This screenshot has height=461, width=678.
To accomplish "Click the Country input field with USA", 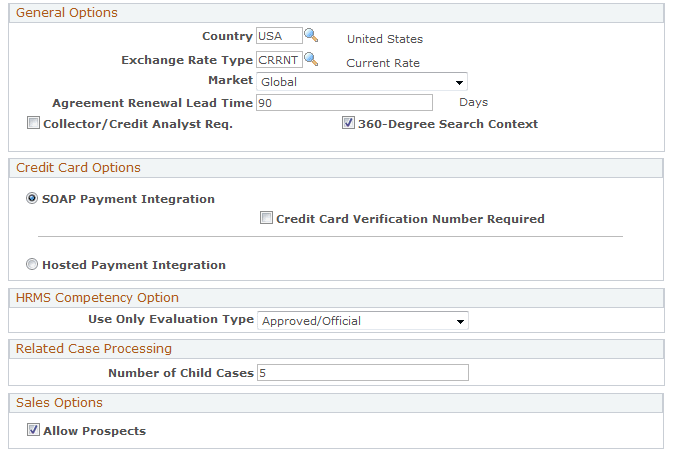I will 279,35.
